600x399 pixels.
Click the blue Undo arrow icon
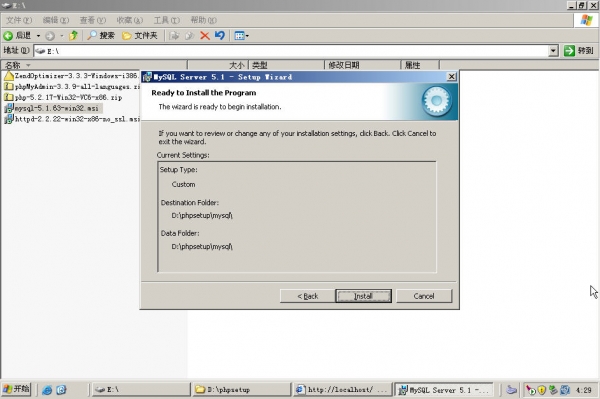[x=220, y=36]
